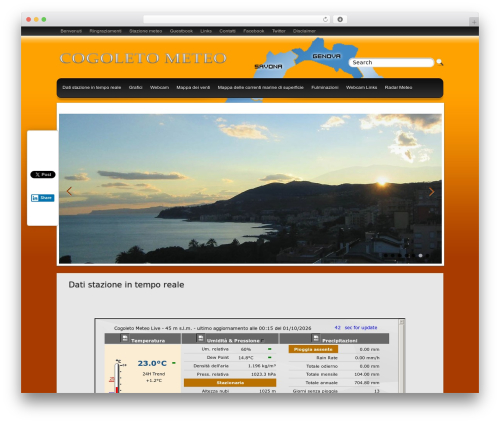Focus the Search input field

click(391, 62)
